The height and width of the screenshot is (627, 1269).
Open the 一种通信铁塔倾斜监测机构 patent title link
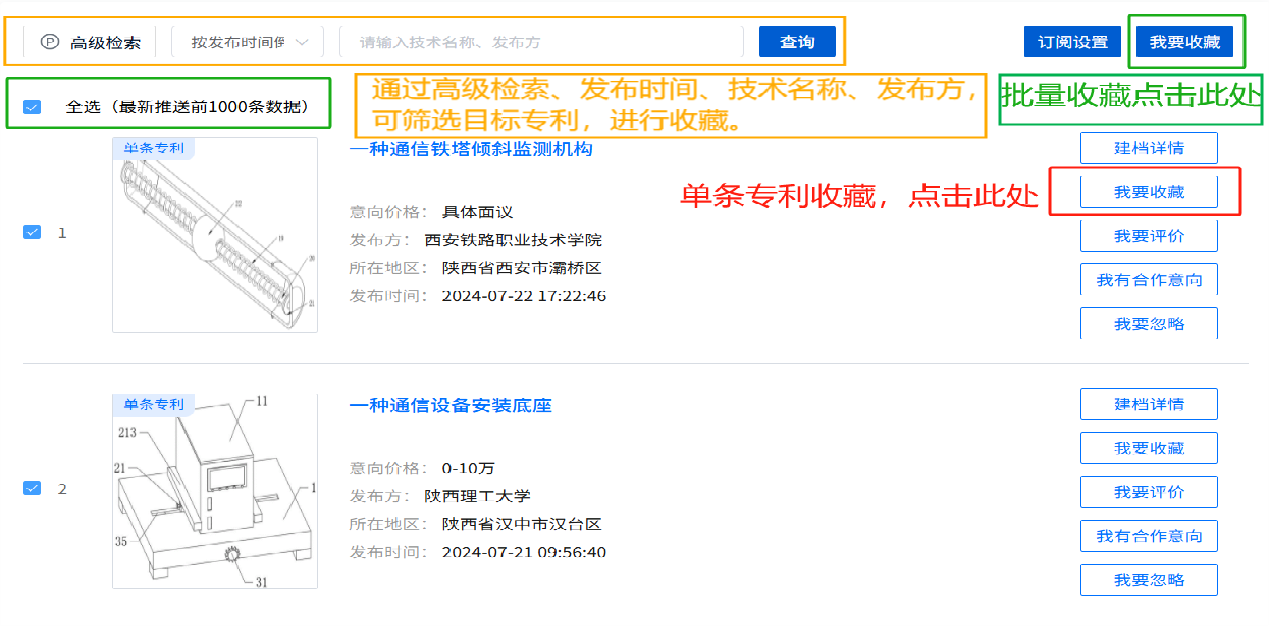[x=471, y=149]
